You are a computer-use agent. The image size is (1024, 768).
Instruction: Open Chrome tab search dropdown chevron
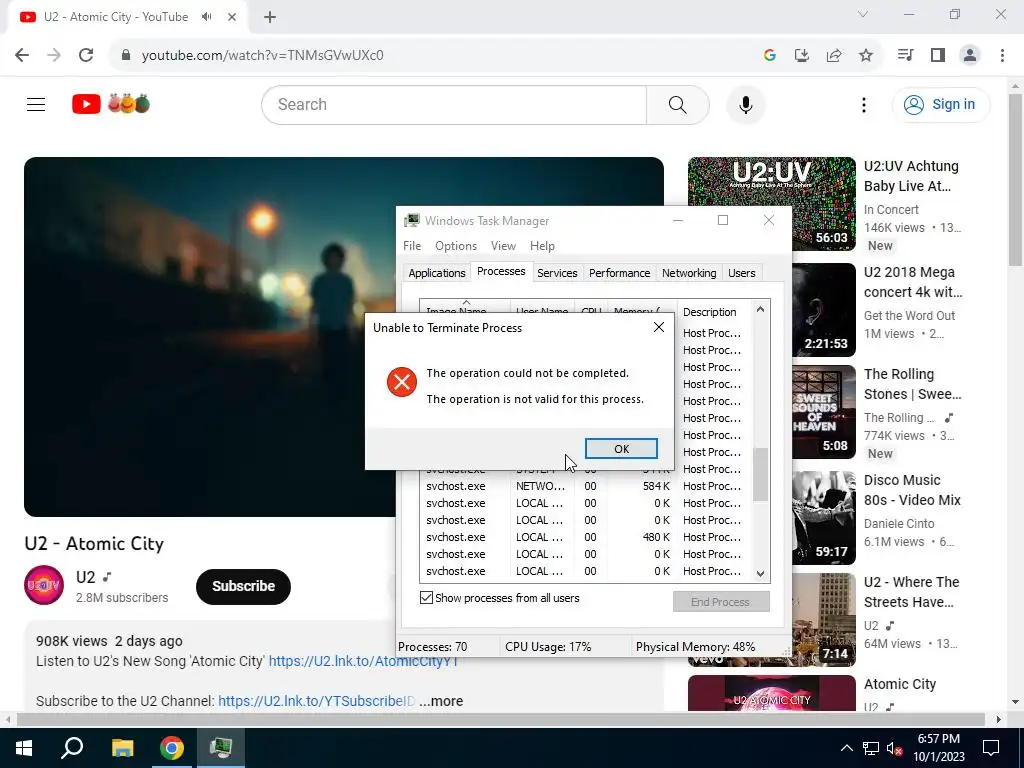click(863, 14)
